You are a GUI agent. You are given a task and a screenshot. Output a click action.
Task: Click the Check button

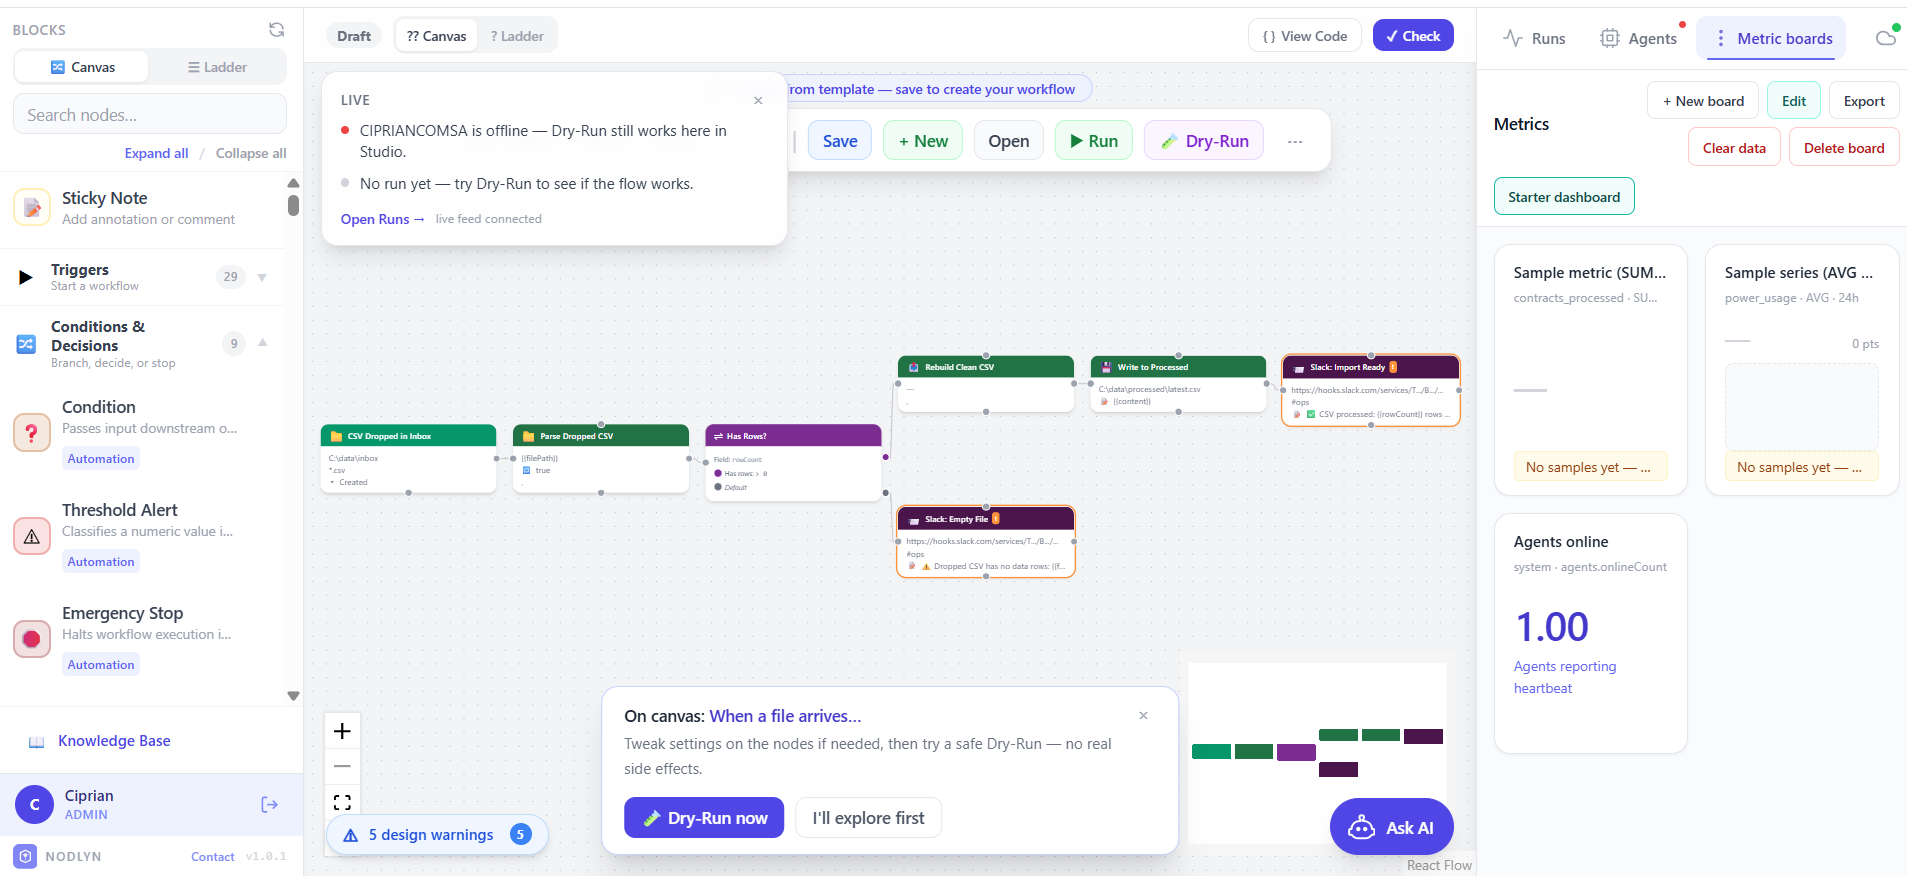(1413, 36)
